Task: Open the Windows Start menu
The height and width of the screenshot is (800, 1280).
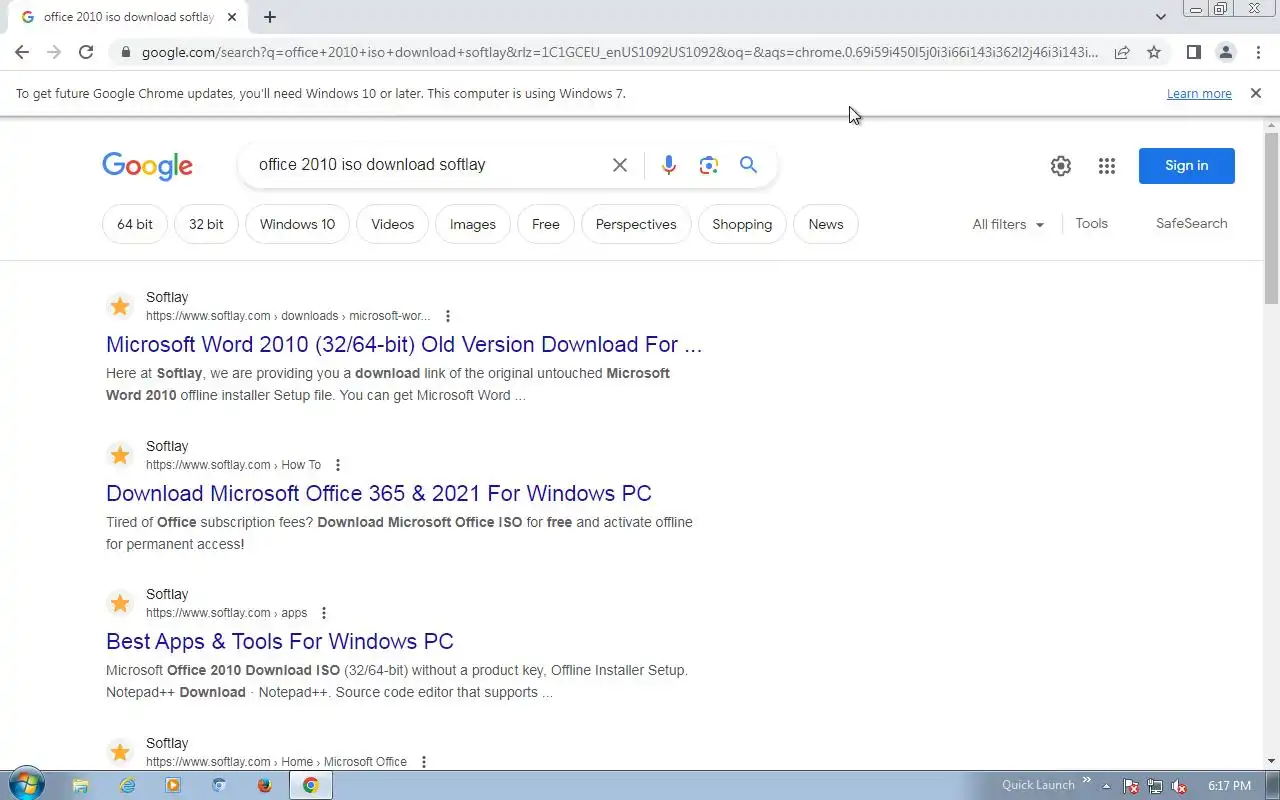Action: [25, 785]
